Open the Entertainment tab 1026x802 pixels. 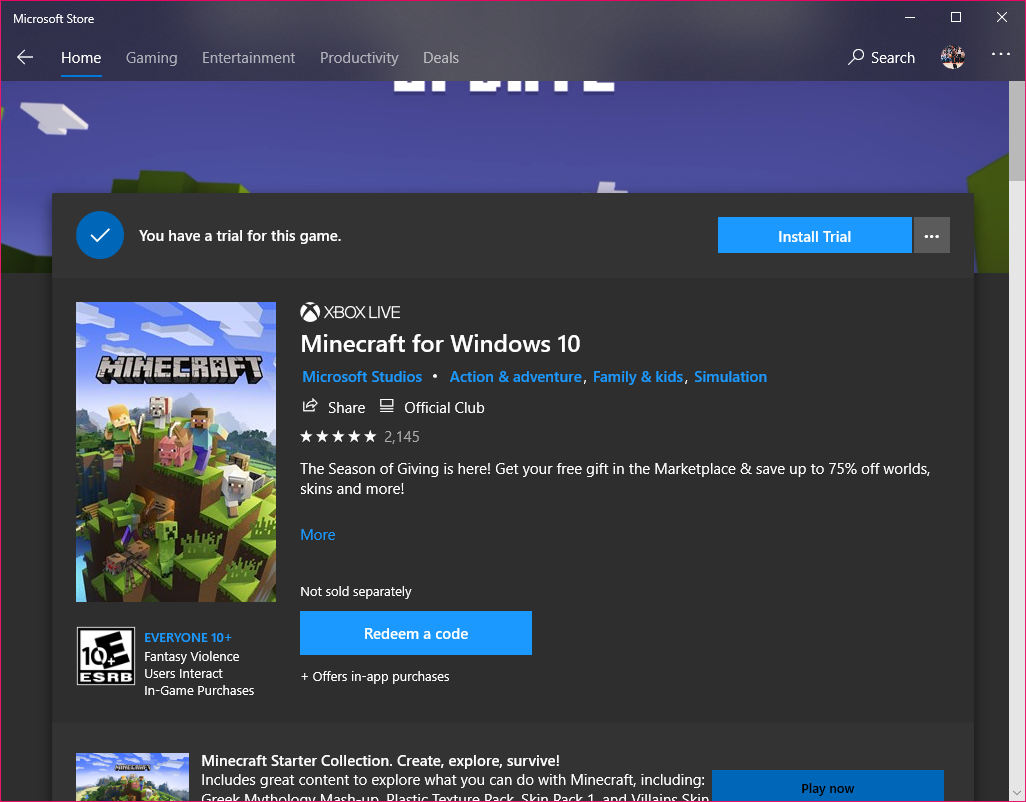[x=248, y=58]
